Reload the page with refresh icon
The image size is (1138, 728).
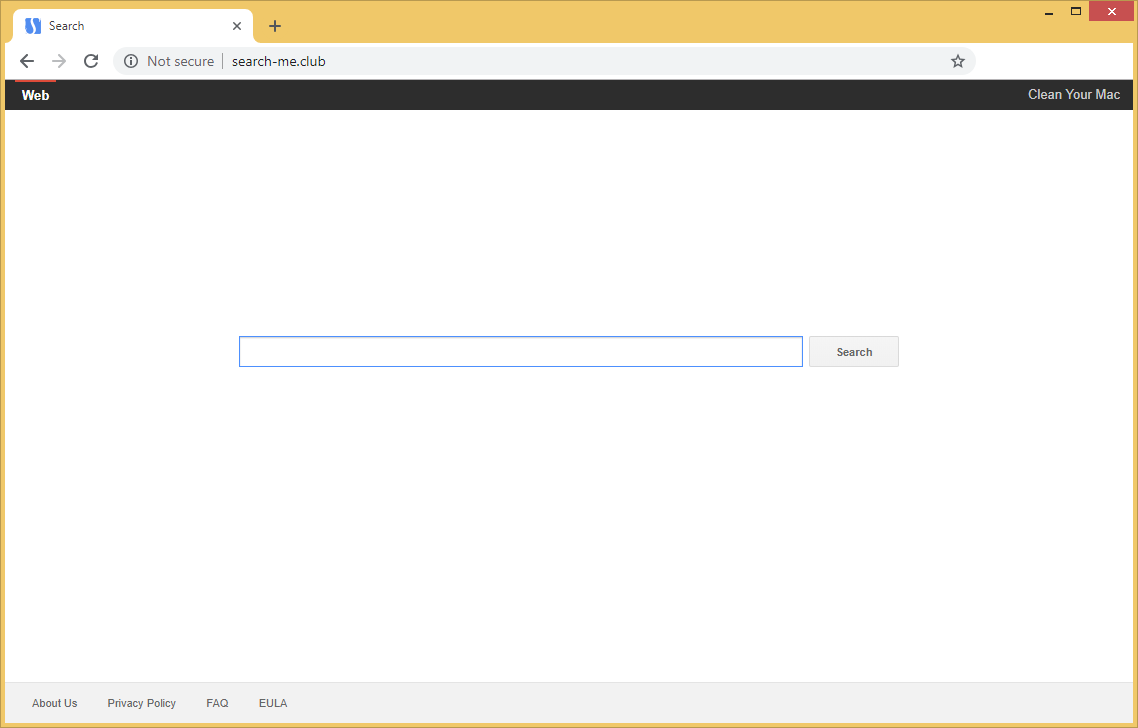91,61
